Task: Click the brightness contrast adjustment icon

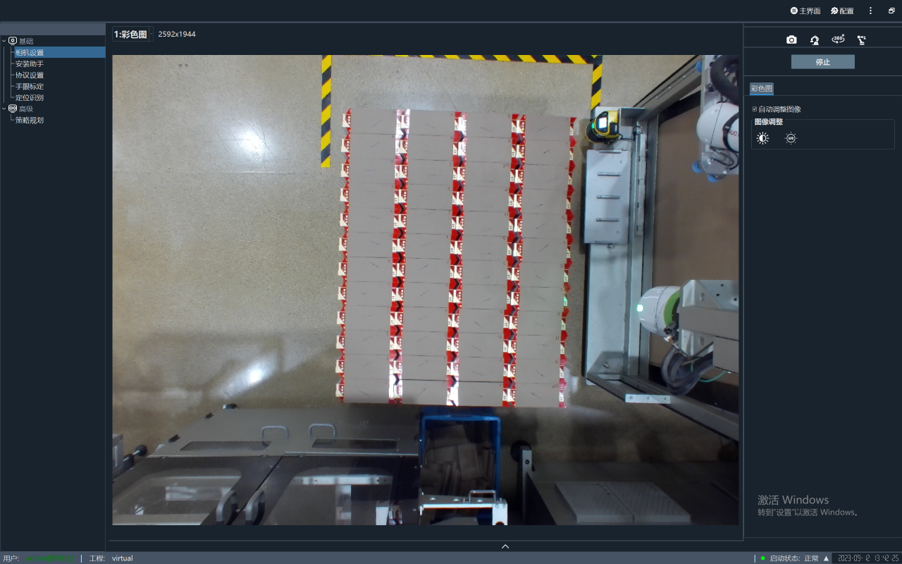Action: coord(763,138)
